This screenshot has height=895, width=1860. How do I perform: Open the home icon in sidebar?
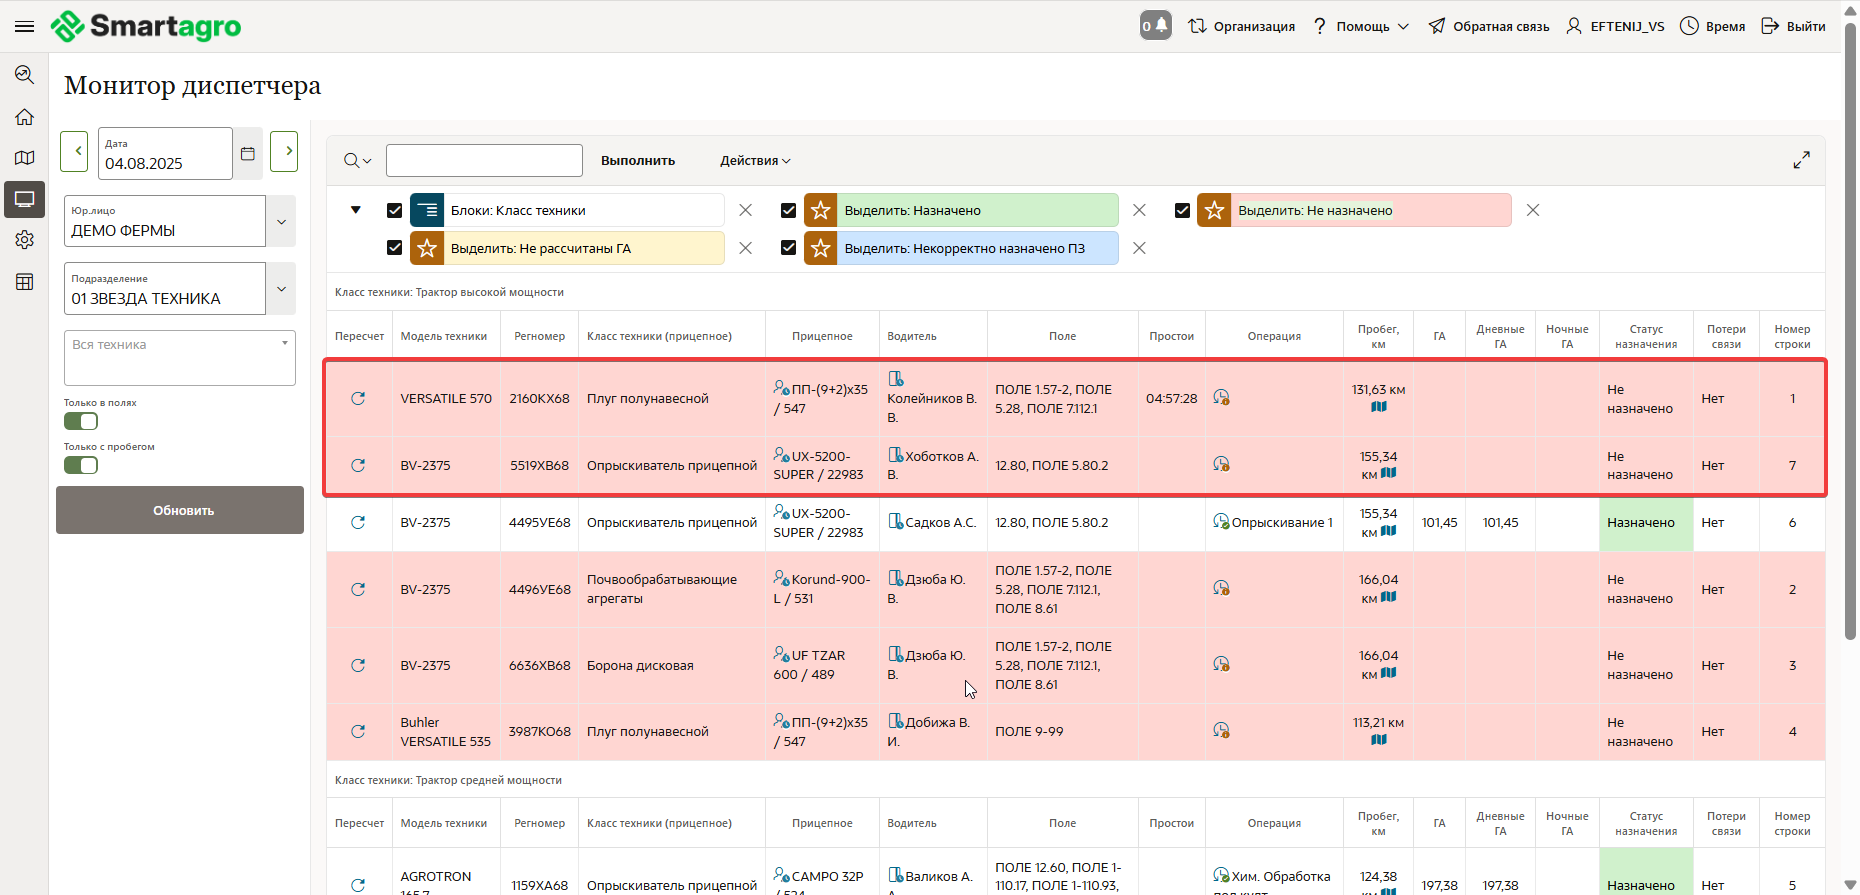point(25,117)
